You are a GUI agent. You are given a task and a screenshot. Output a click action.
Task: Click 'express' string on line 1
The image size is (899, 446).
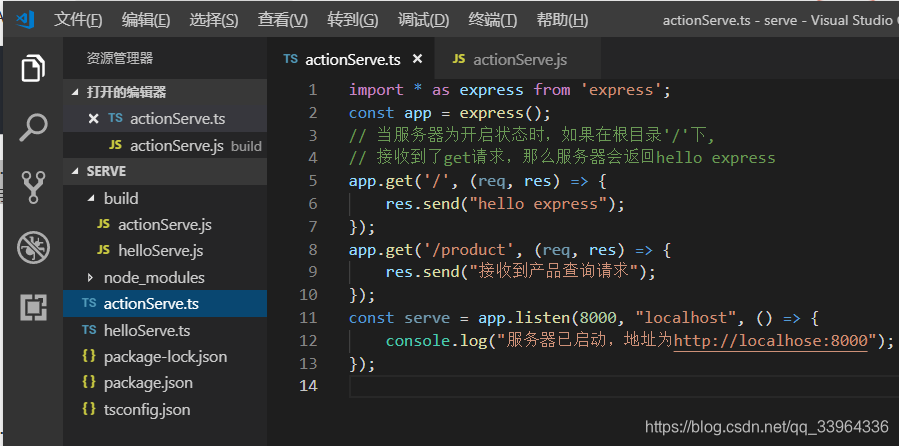tap(622, 90)
